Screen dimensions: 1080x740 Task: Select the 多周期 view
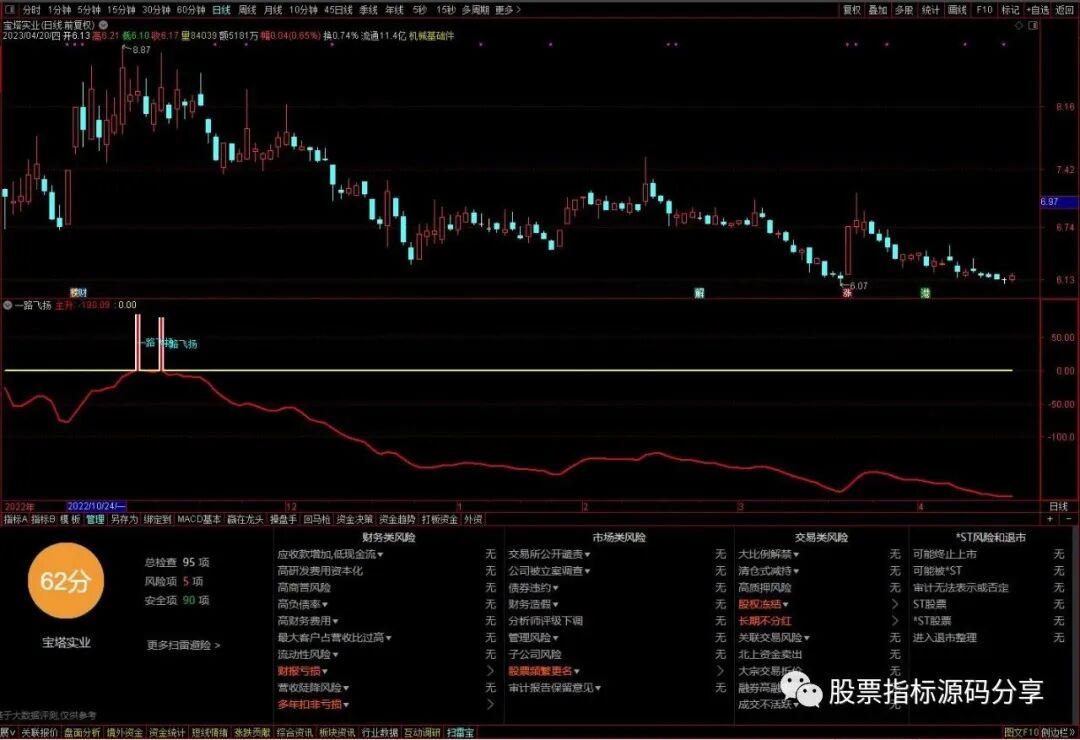(475, 10)
